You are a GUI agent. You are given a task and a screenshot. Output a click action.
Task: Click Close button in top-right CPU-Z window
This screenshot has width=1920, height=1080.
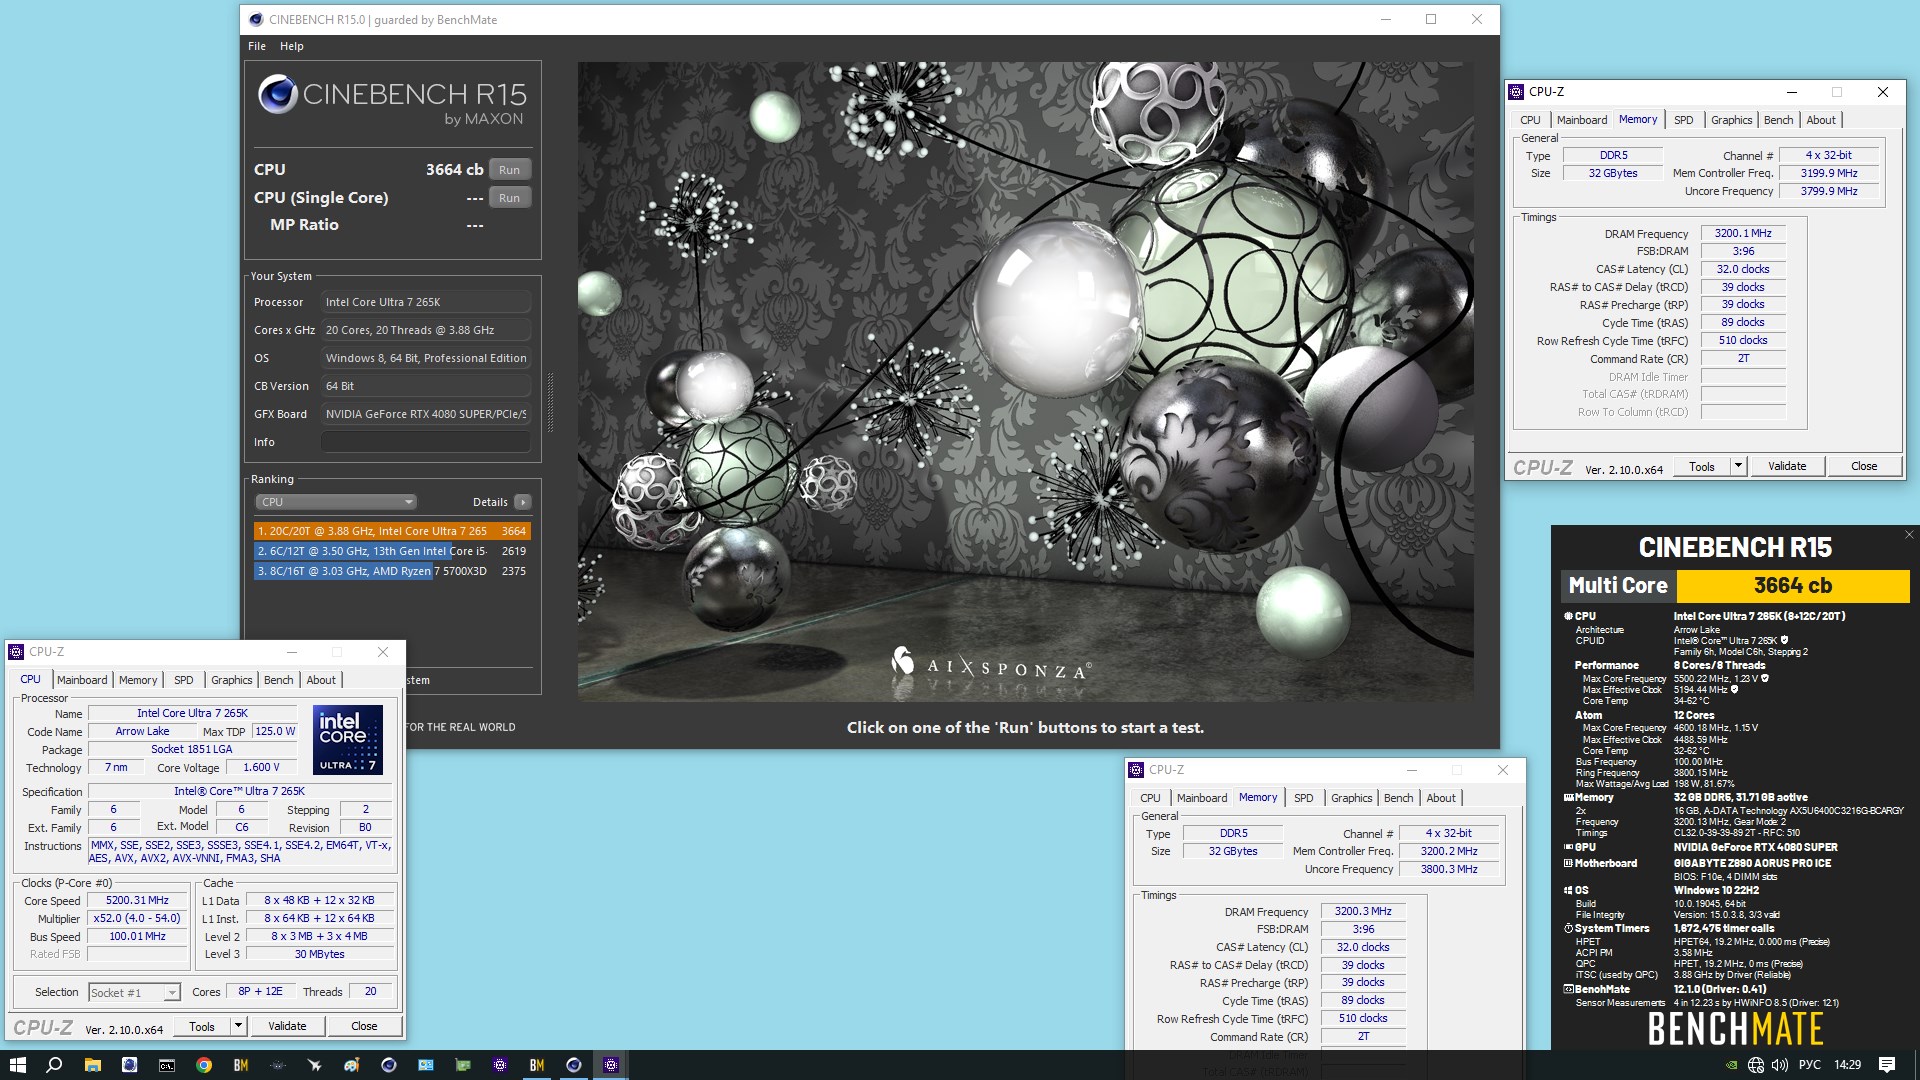[1864, 466]
